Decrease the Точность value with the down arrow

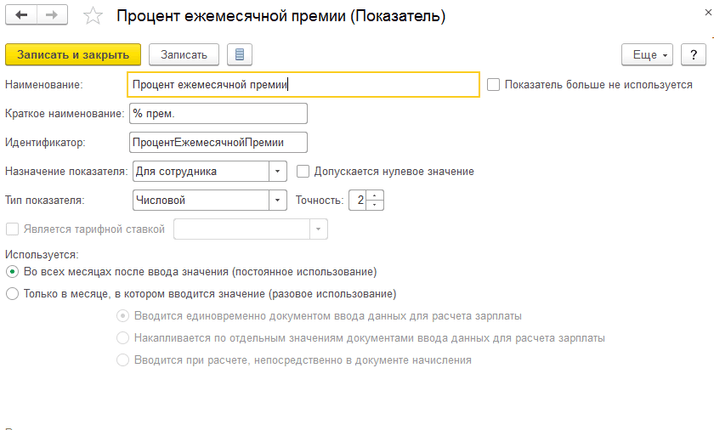(x=374, y=205)
